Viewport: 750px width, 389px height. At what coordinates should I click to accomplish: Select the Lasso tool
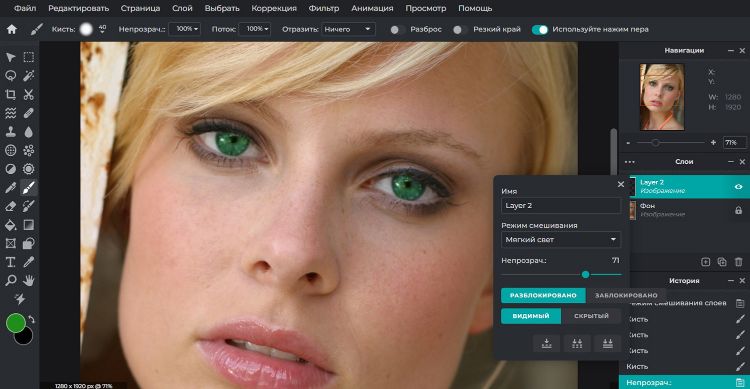pyautogui.click(x=11, y=76)
